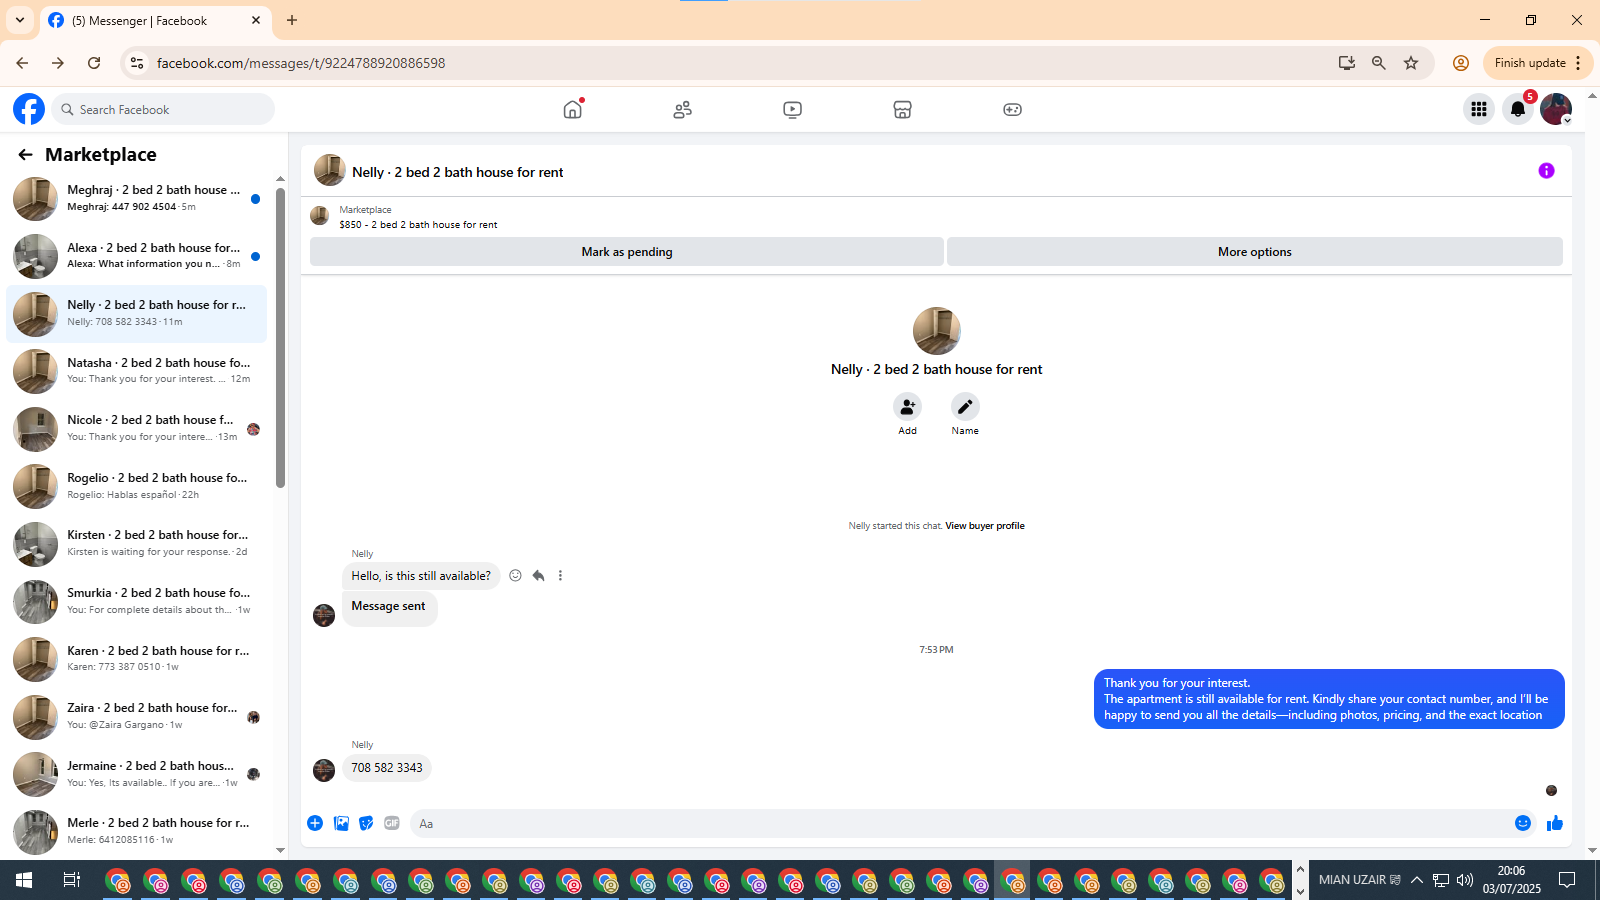The width and height of the screenshot is (1600, 900).
Task: Reply to 'Hello, is this still available?' message
Action: (x=538, y=575)
